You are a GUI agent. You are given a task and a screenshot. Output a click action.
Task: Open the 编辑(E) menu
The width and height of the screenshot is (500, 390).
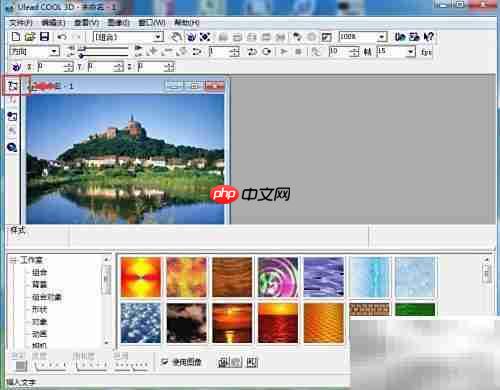[53, 23]
